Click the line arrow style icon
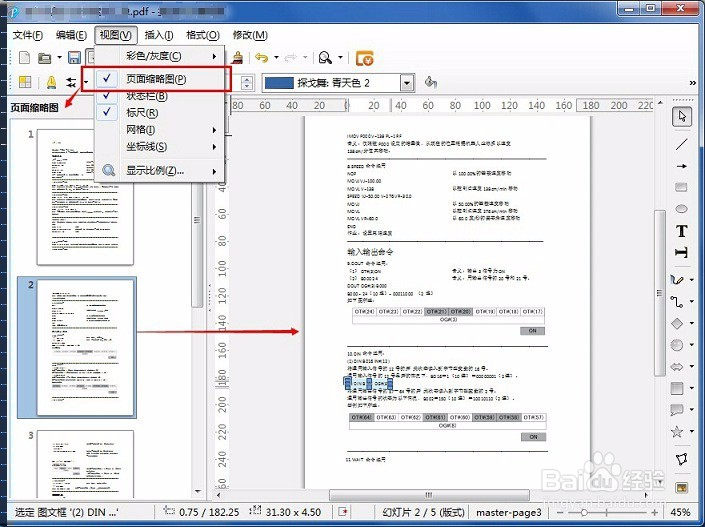The image size is (705, 527). pyautogui.click(x=71, y=82)
